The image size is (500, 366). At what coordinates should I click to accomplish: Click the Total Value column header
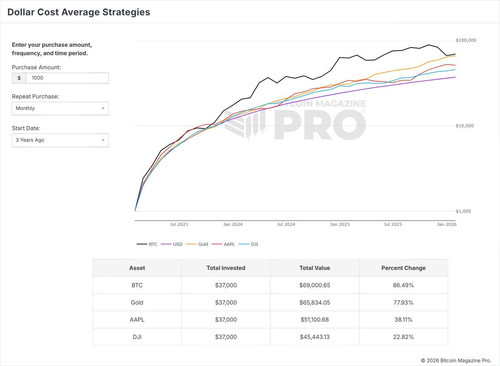click(x=315, y=268)
